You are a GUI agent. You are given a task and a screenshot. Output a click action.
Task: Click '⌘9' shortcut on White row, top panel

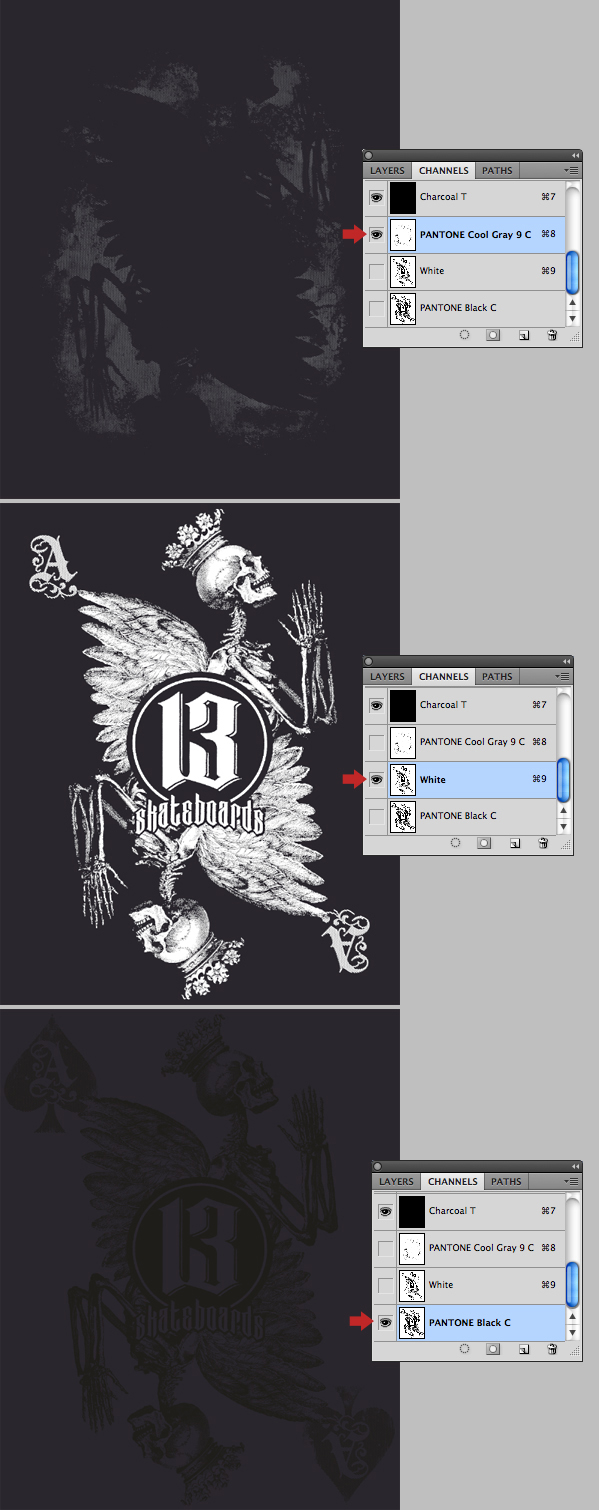(x=548, y=271)
